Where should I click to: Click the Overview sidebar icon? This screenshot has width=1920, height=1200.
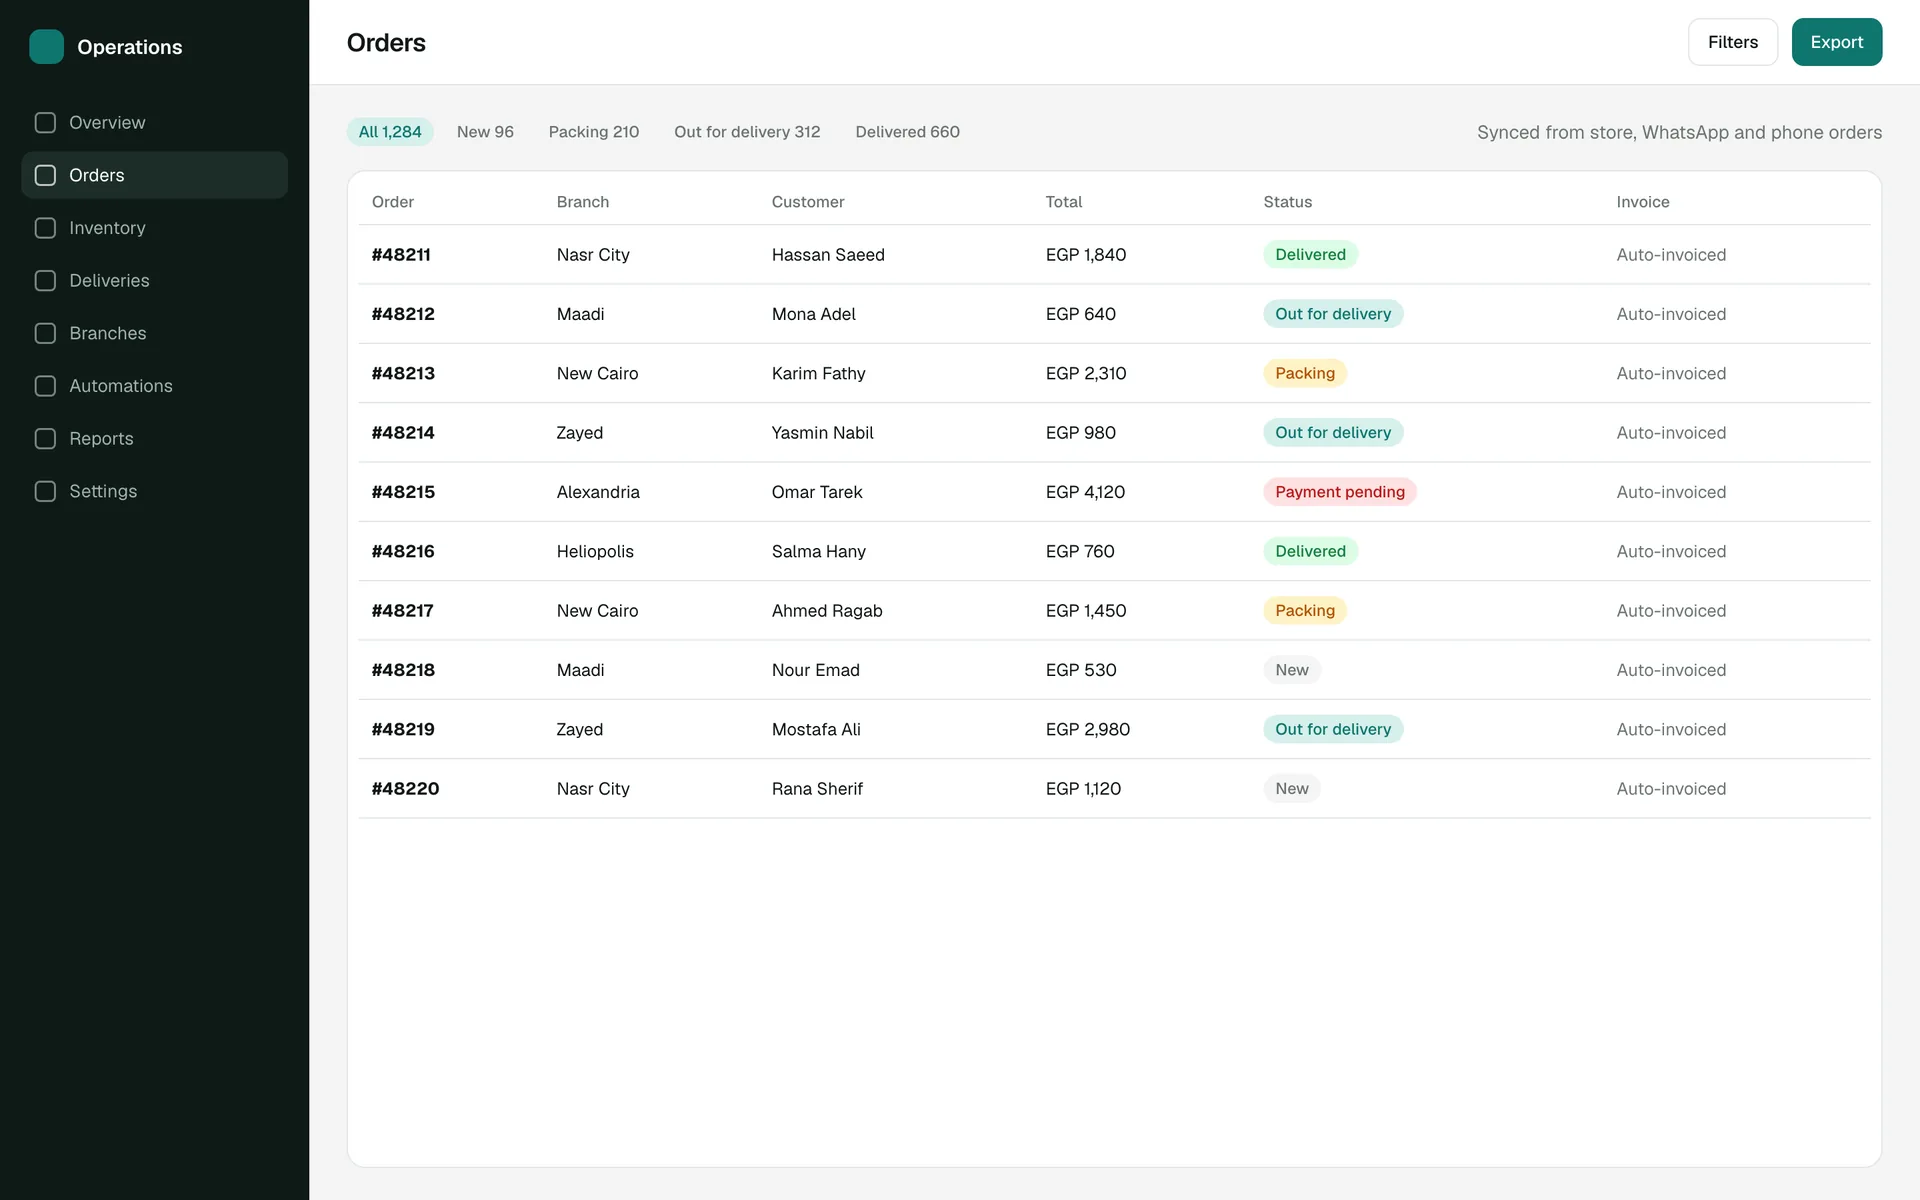45,123
